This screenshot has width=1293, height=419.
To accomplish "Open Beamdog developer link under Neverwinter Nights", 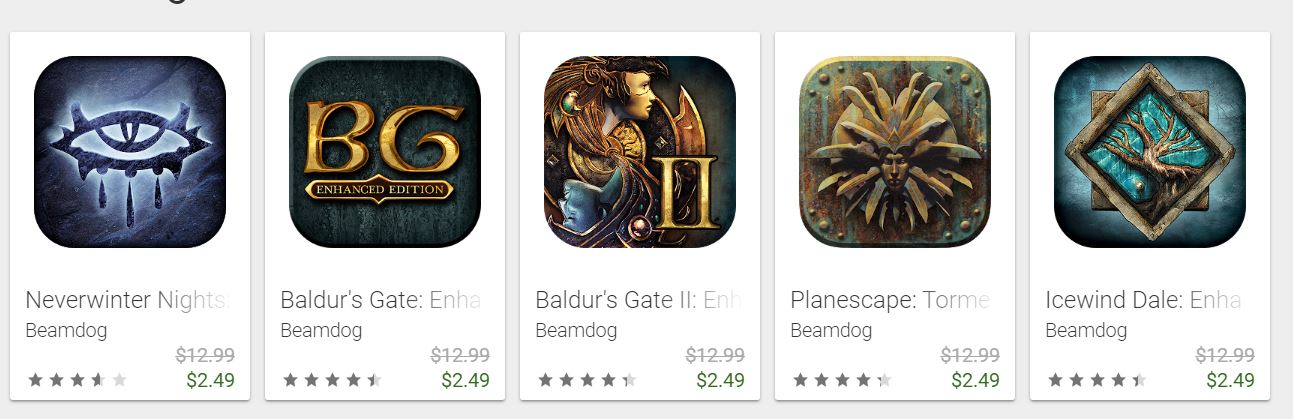I will (66, 331).
